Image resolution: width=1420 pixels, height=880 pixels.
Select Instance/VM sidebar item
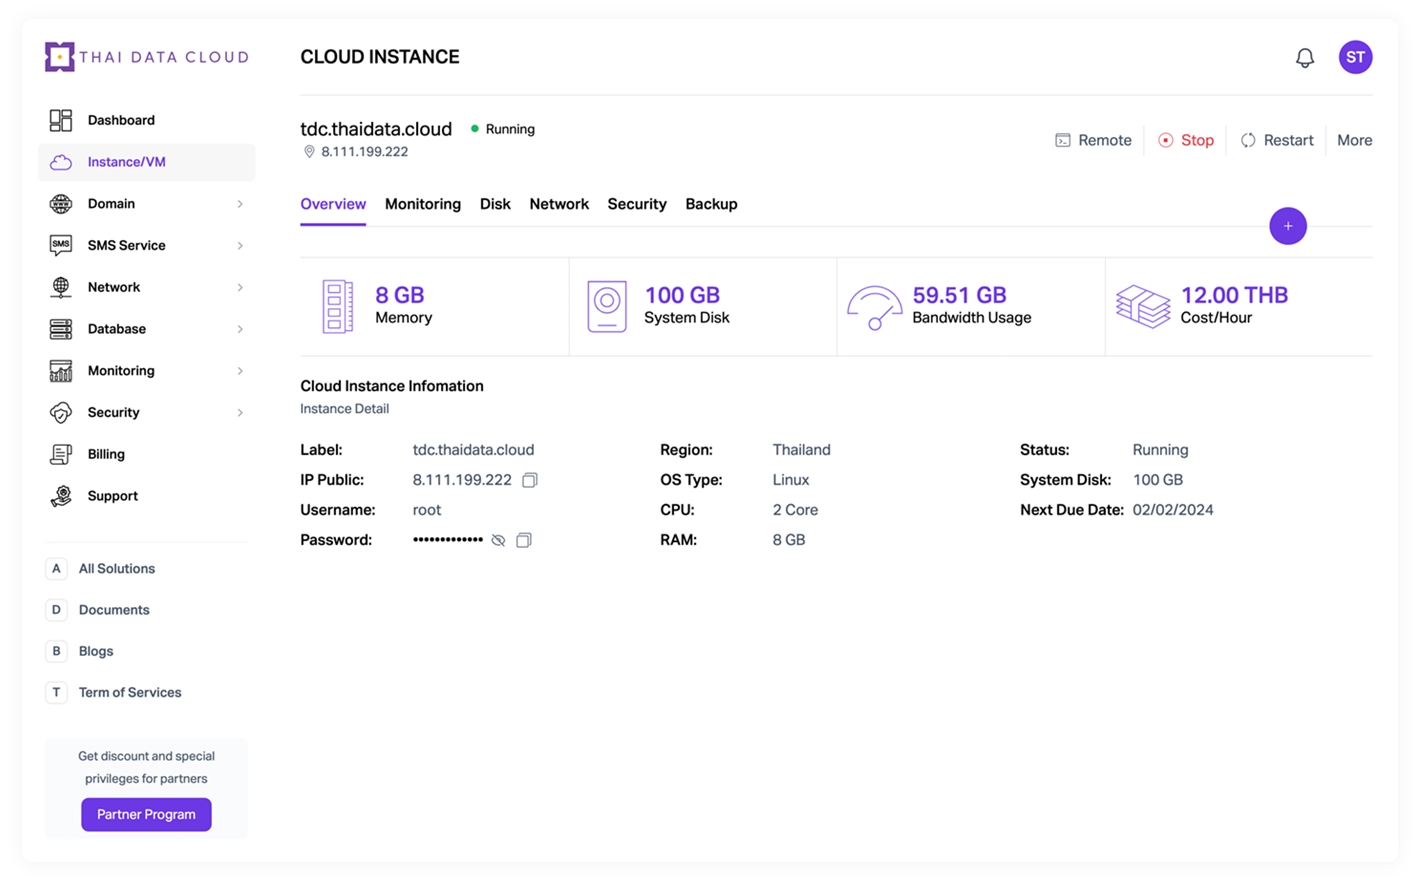146,162
